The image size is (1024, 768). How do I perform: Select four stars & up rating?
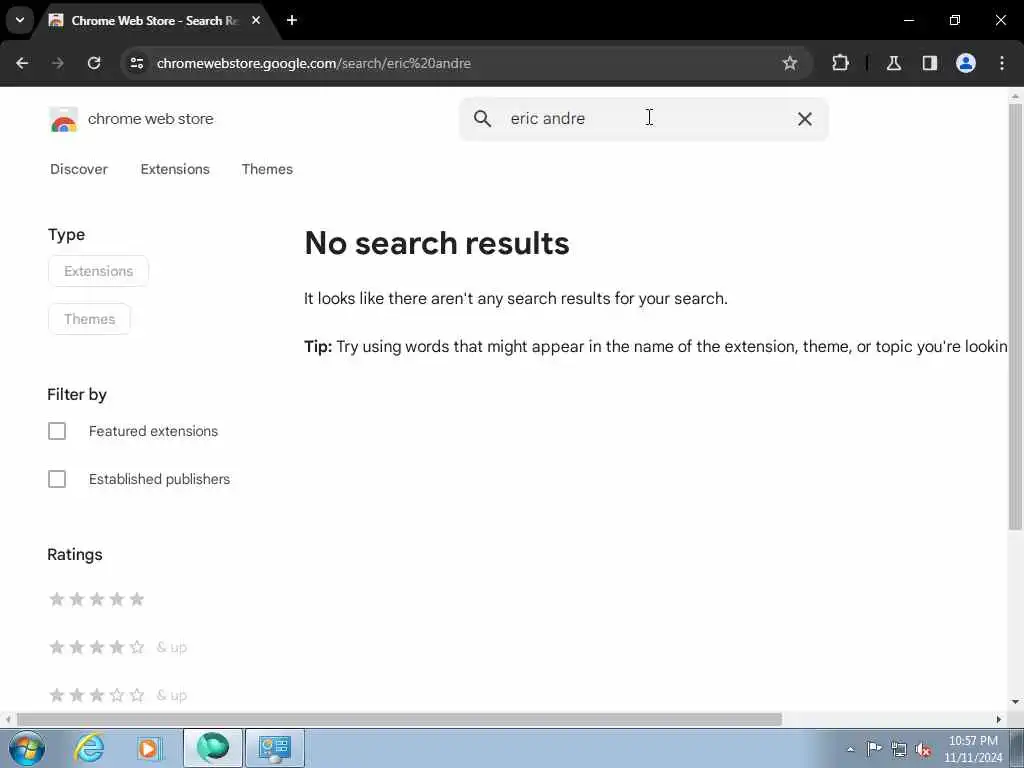point(118,647)
